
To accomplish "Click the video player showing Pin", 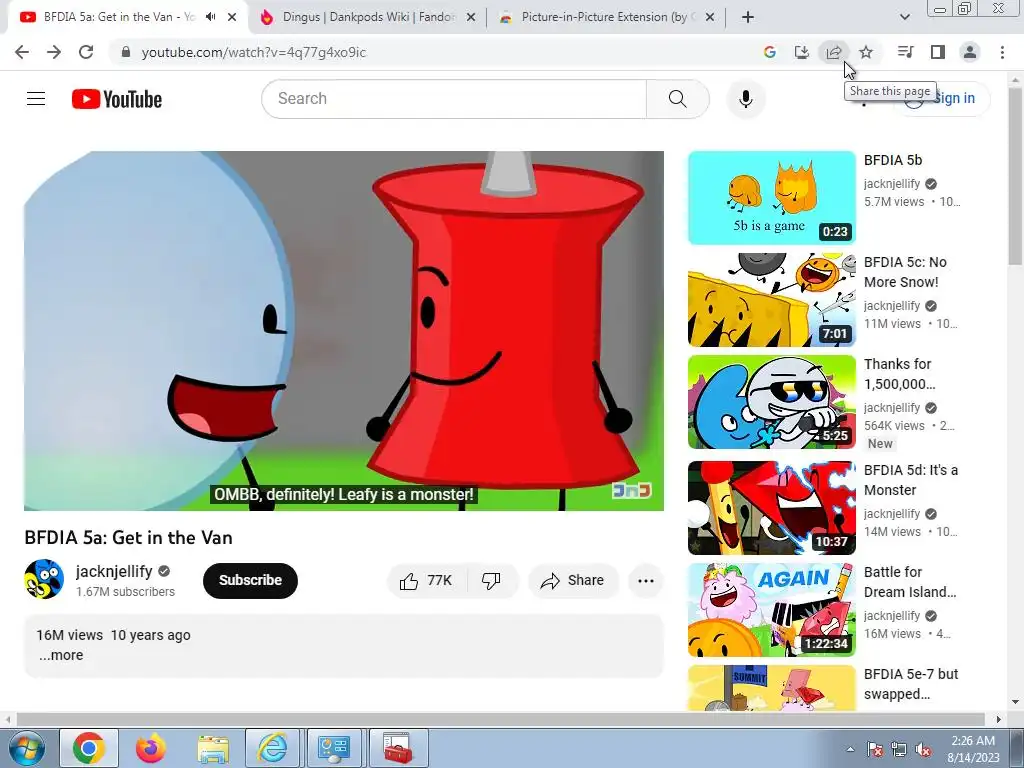I will pyautogui.click(x=344, y=330).
